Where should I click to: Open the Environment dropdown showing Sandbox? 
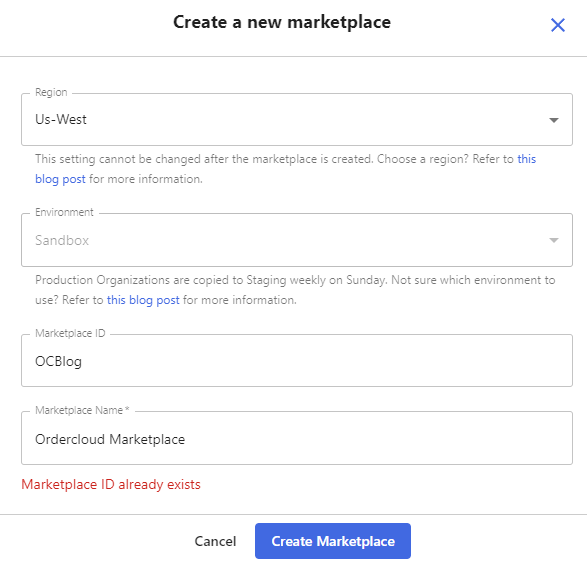coord(297,240)
